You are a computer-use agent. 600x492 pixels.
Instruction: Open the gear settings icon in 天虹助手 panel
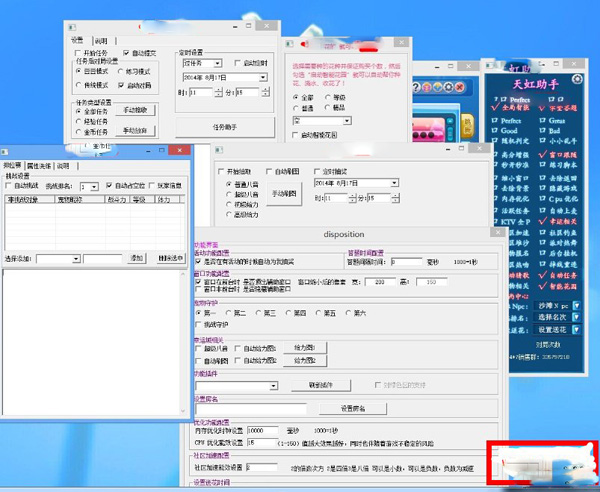coord(577,79)
